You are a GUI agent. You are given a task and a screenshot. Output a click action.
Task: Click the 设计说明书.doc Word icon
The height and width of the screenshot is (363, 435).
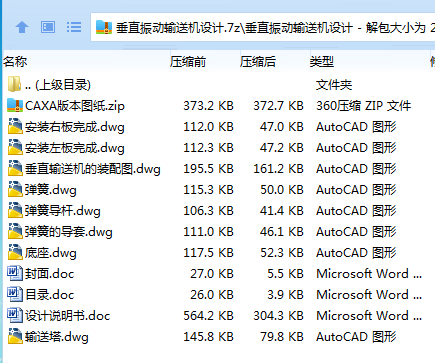click(15, 315)
